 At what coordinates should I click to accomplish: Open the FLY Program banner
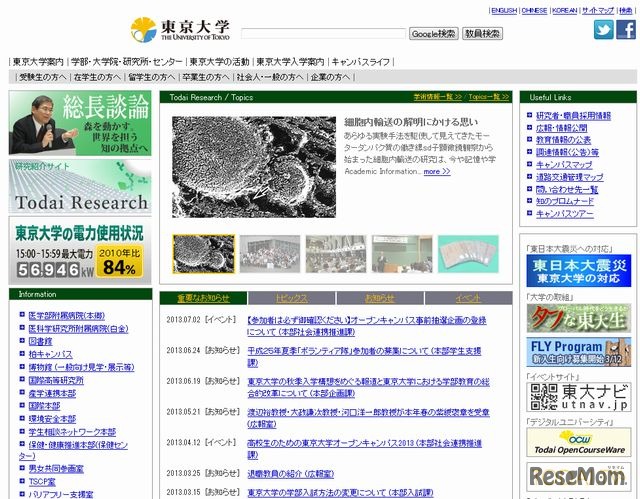coord(578,352)
